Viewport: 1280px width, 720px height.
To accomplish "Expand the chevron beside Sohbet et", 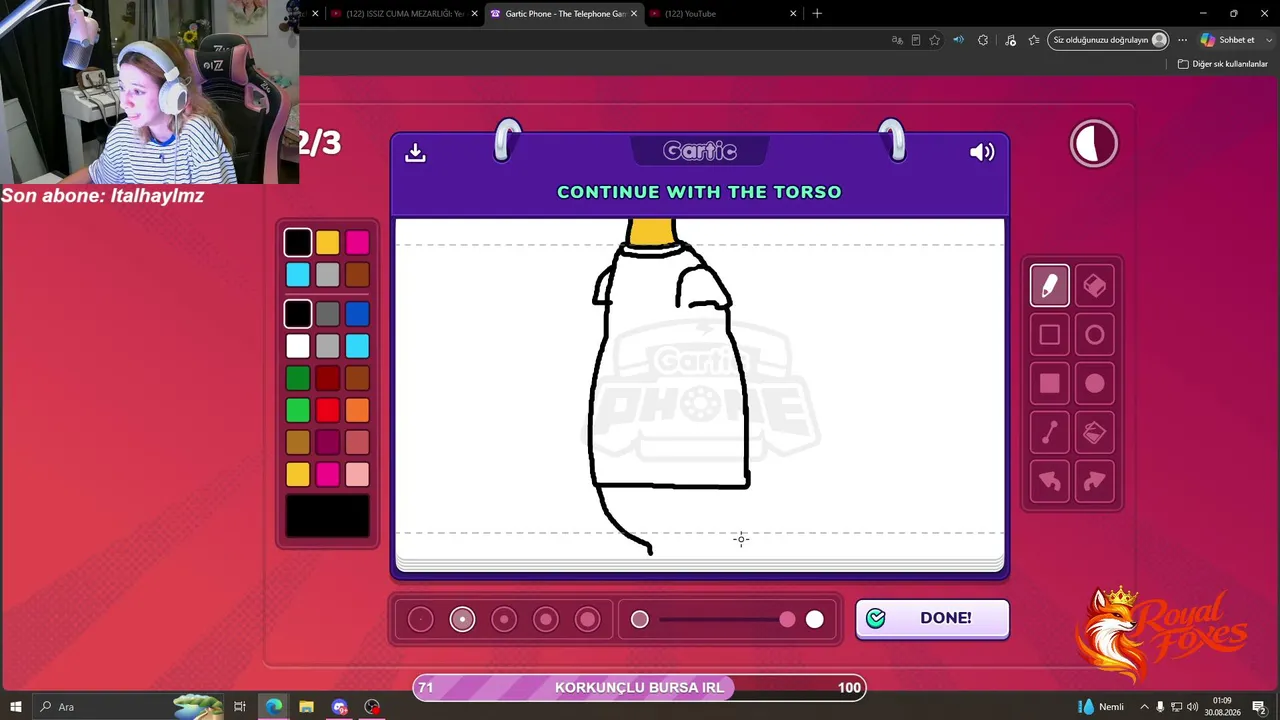I will pyautogui.click(x=1267, y=40).
